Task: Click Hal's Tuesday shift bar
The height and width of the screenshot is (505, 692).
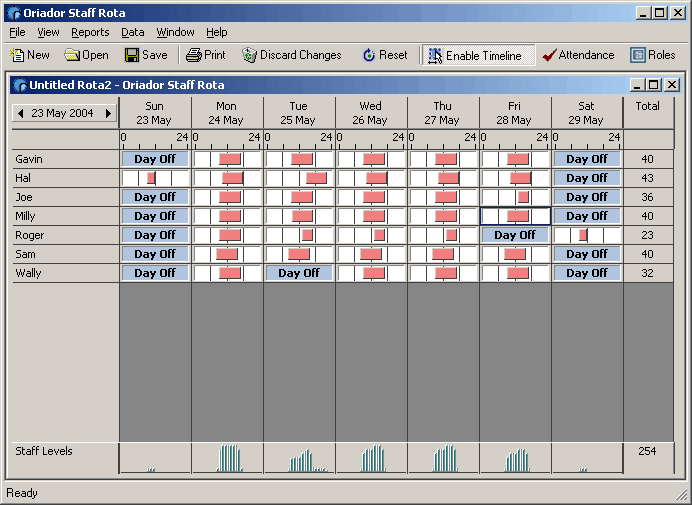Action: (x=316, y=178)
